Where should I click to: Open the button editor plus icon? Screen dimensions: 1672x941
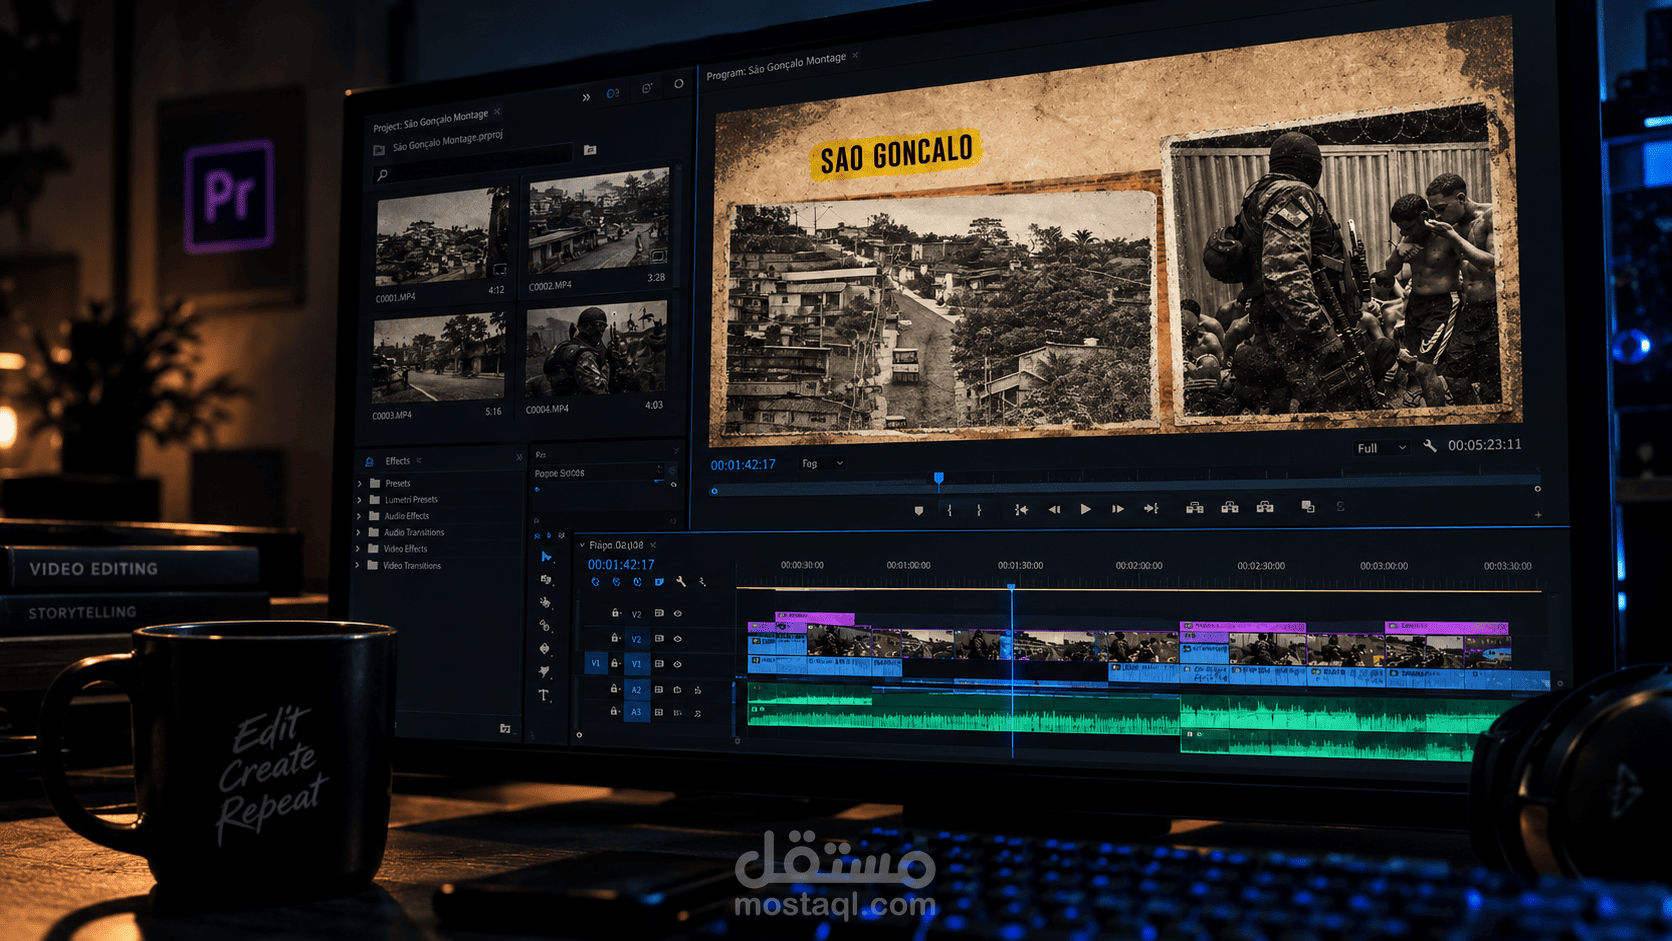click(x=1538, y=515)
